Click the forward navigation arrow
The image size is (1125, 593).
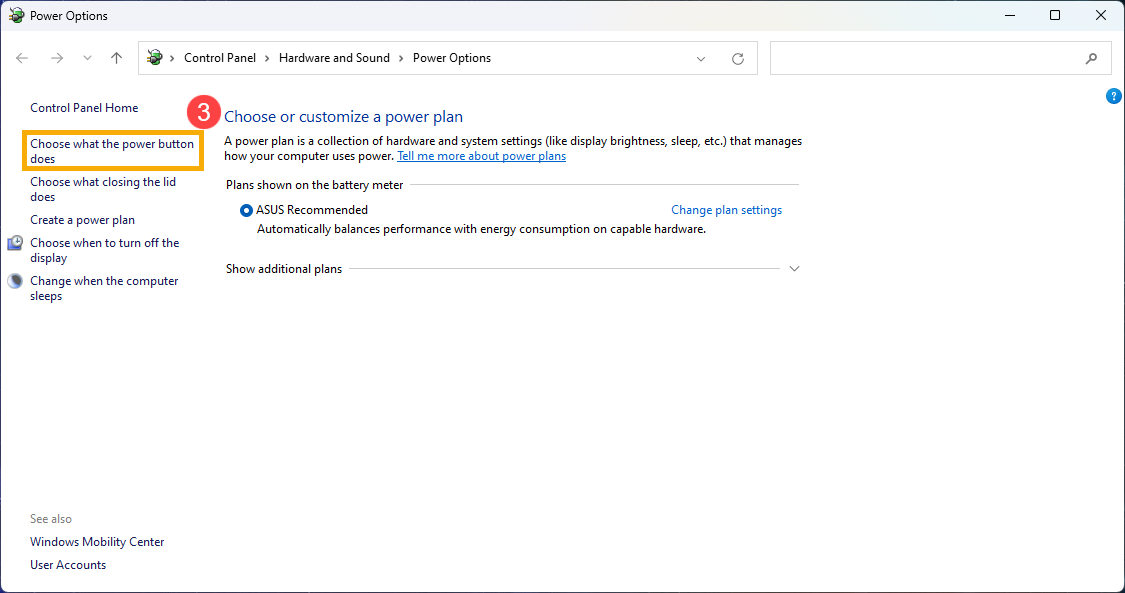pyautogui.click(x=57, y=58)
